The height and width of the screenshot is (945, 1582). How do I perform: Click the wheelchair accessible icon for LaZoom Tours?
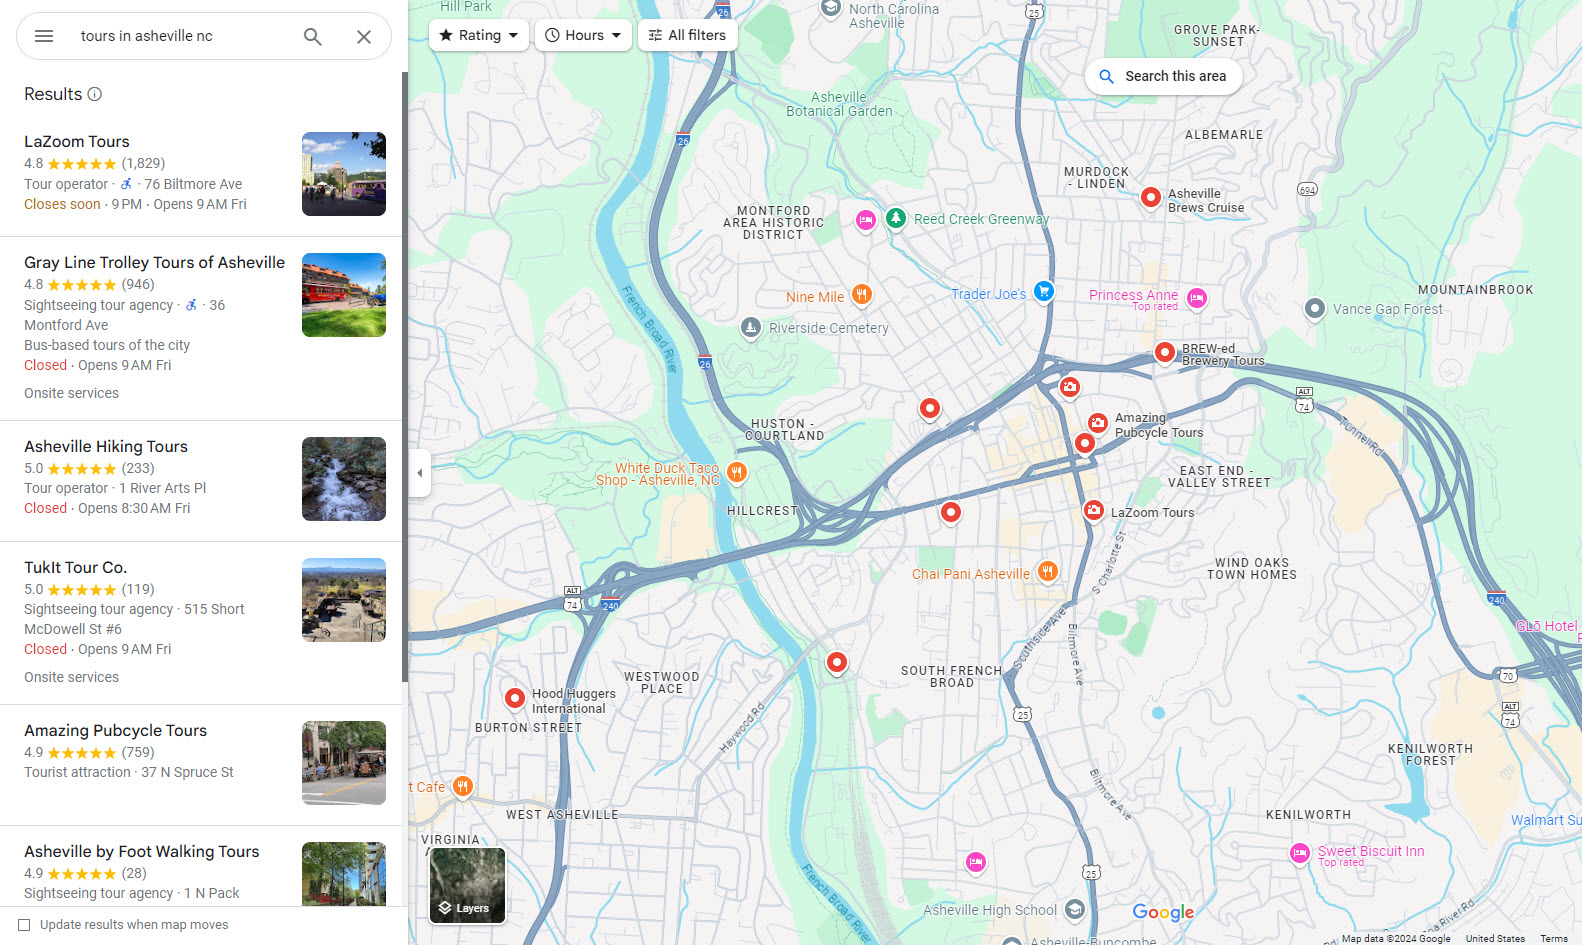[x=126, y=184]
